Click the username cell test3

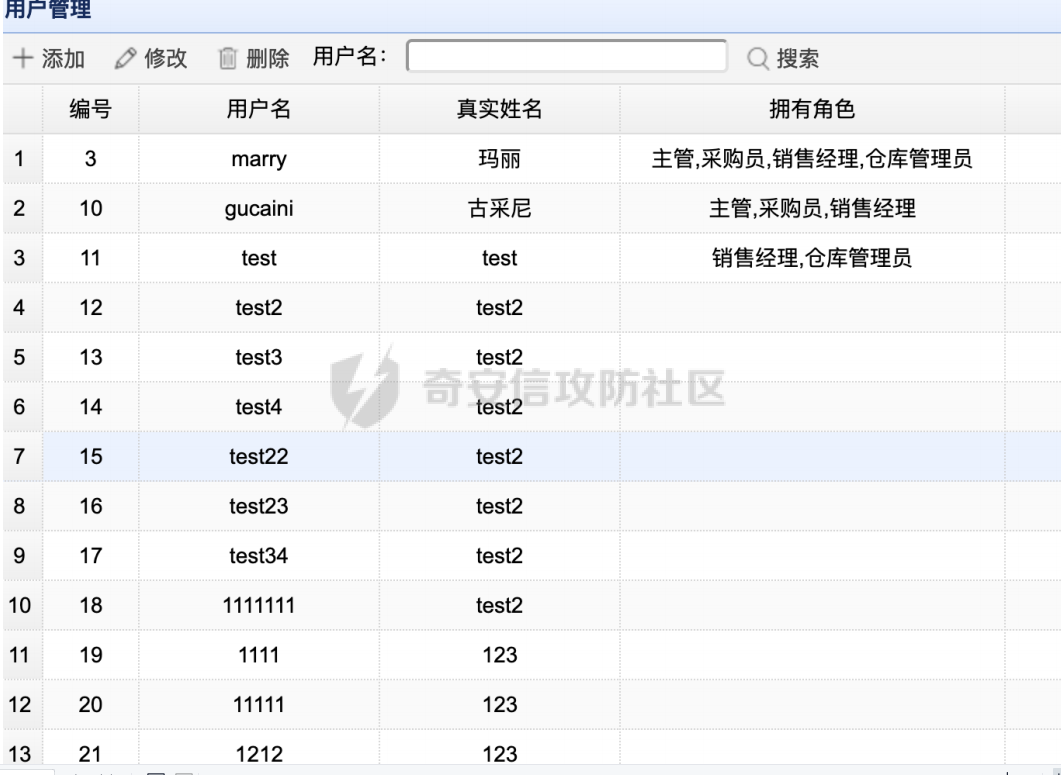(x=259, y=357)
